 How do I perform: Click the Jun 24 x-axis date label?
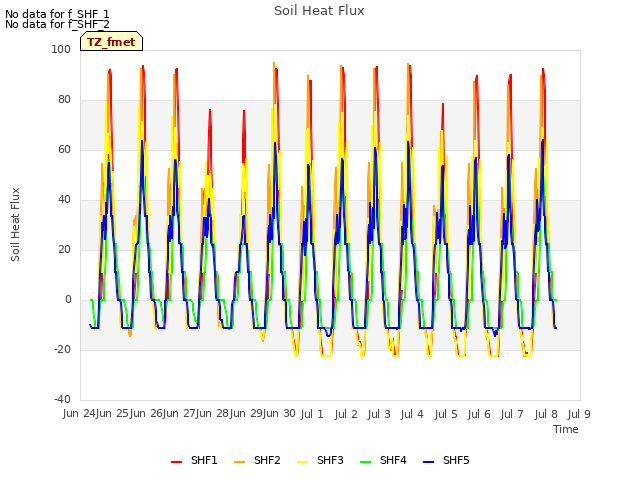coord(80,414)
